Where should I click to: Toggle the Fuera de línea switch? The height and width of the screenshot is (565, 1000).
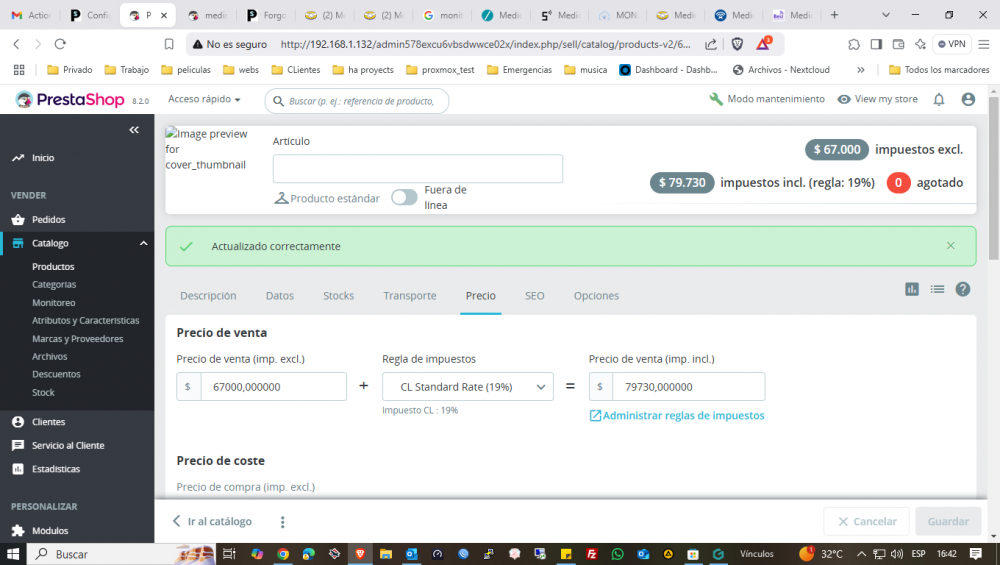(404, 198)
